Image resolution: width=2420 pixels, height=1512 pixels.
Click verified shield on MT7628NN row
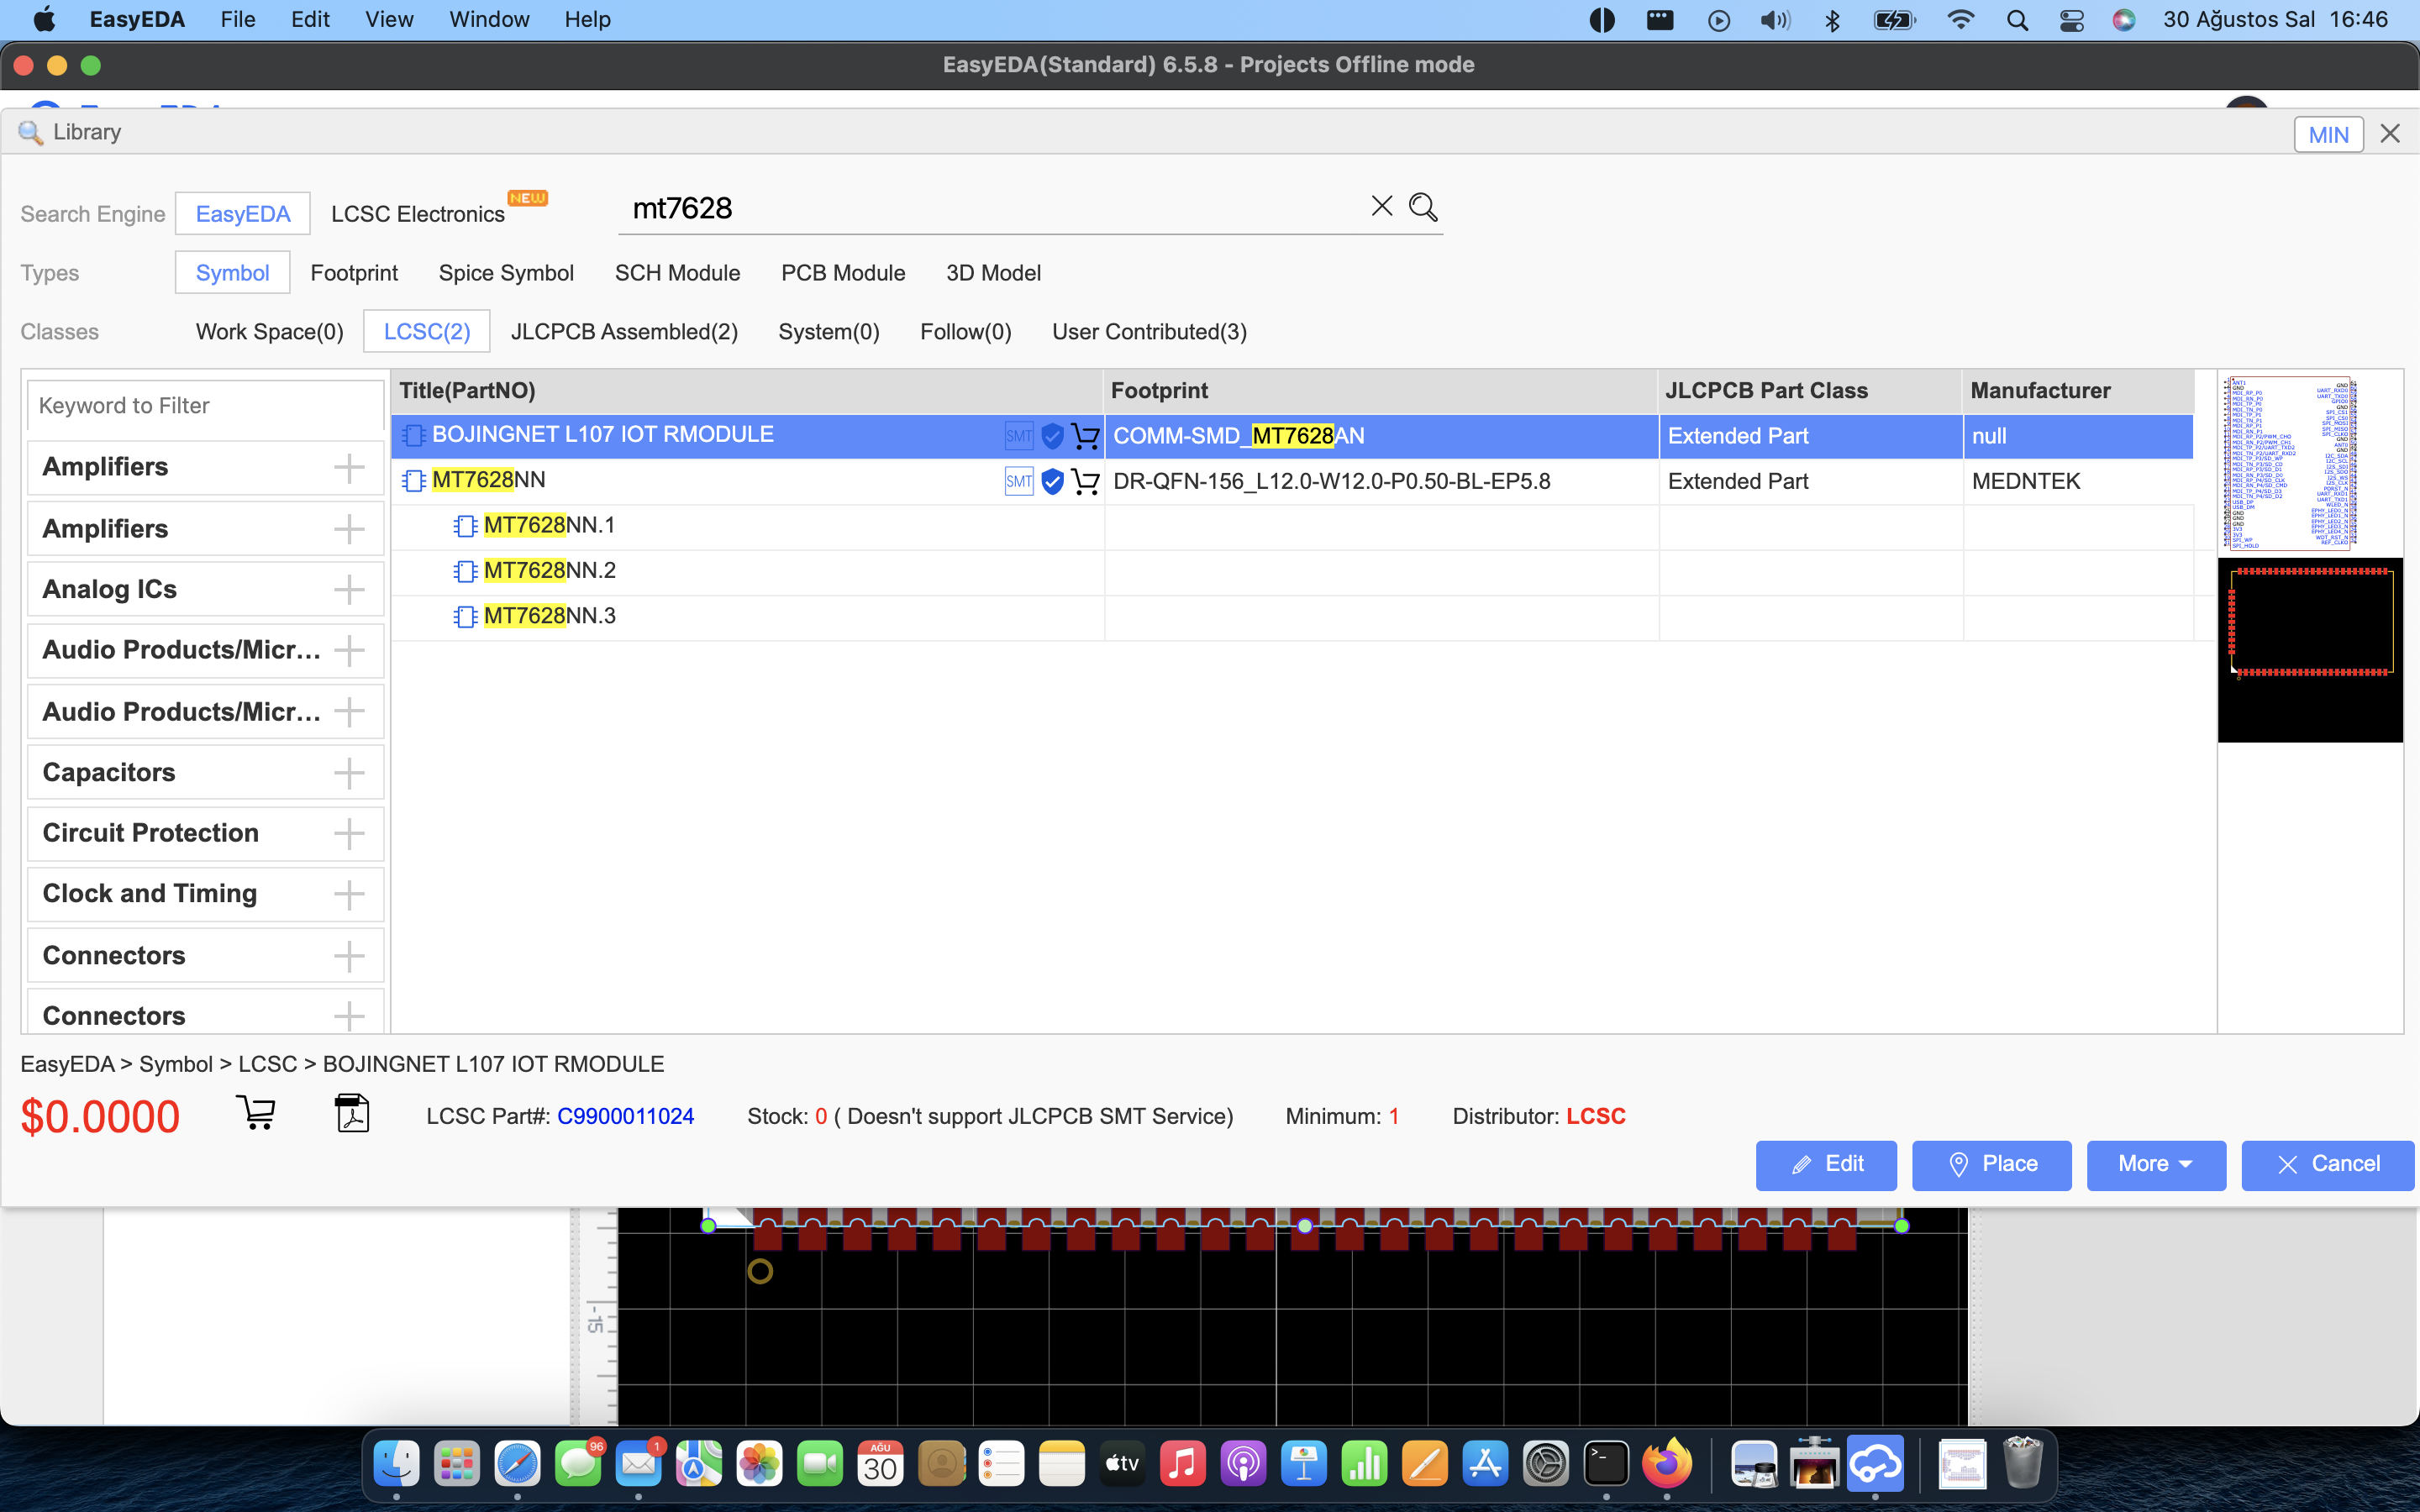(1051, 481)
